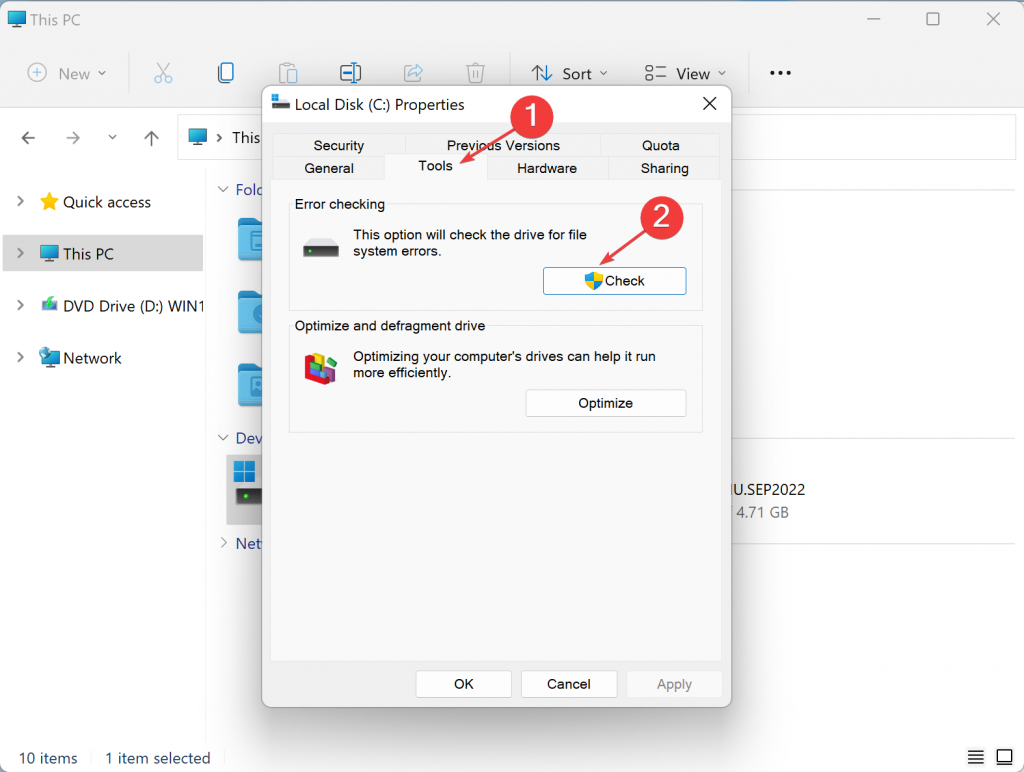Switch to the Hardware tab

point(547,168)
